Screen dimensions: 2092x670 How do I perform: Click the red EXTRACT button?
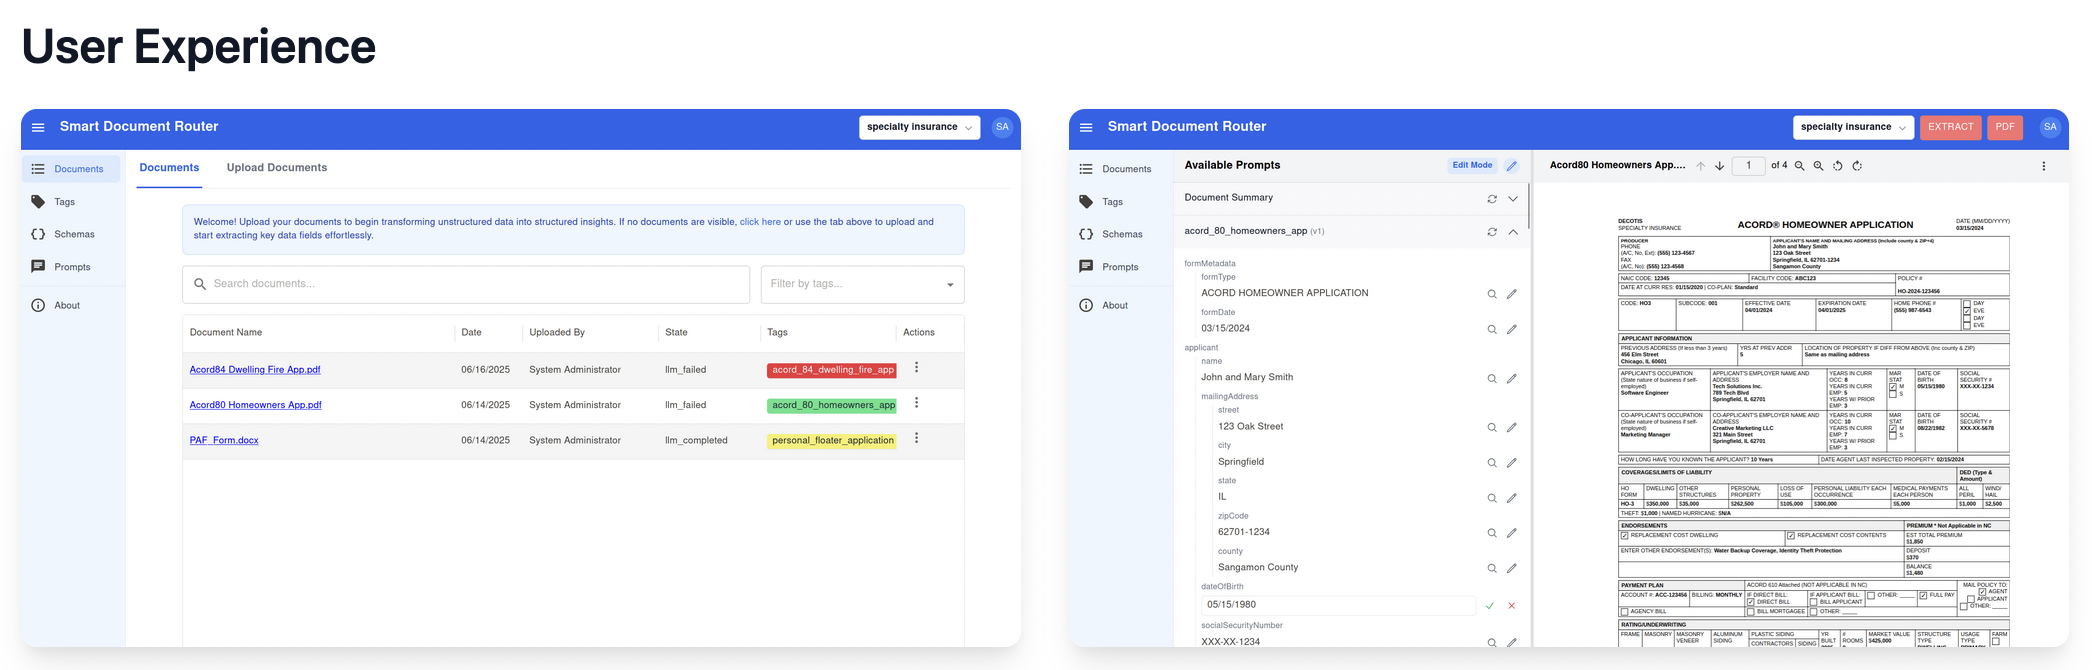point(1950,127)
